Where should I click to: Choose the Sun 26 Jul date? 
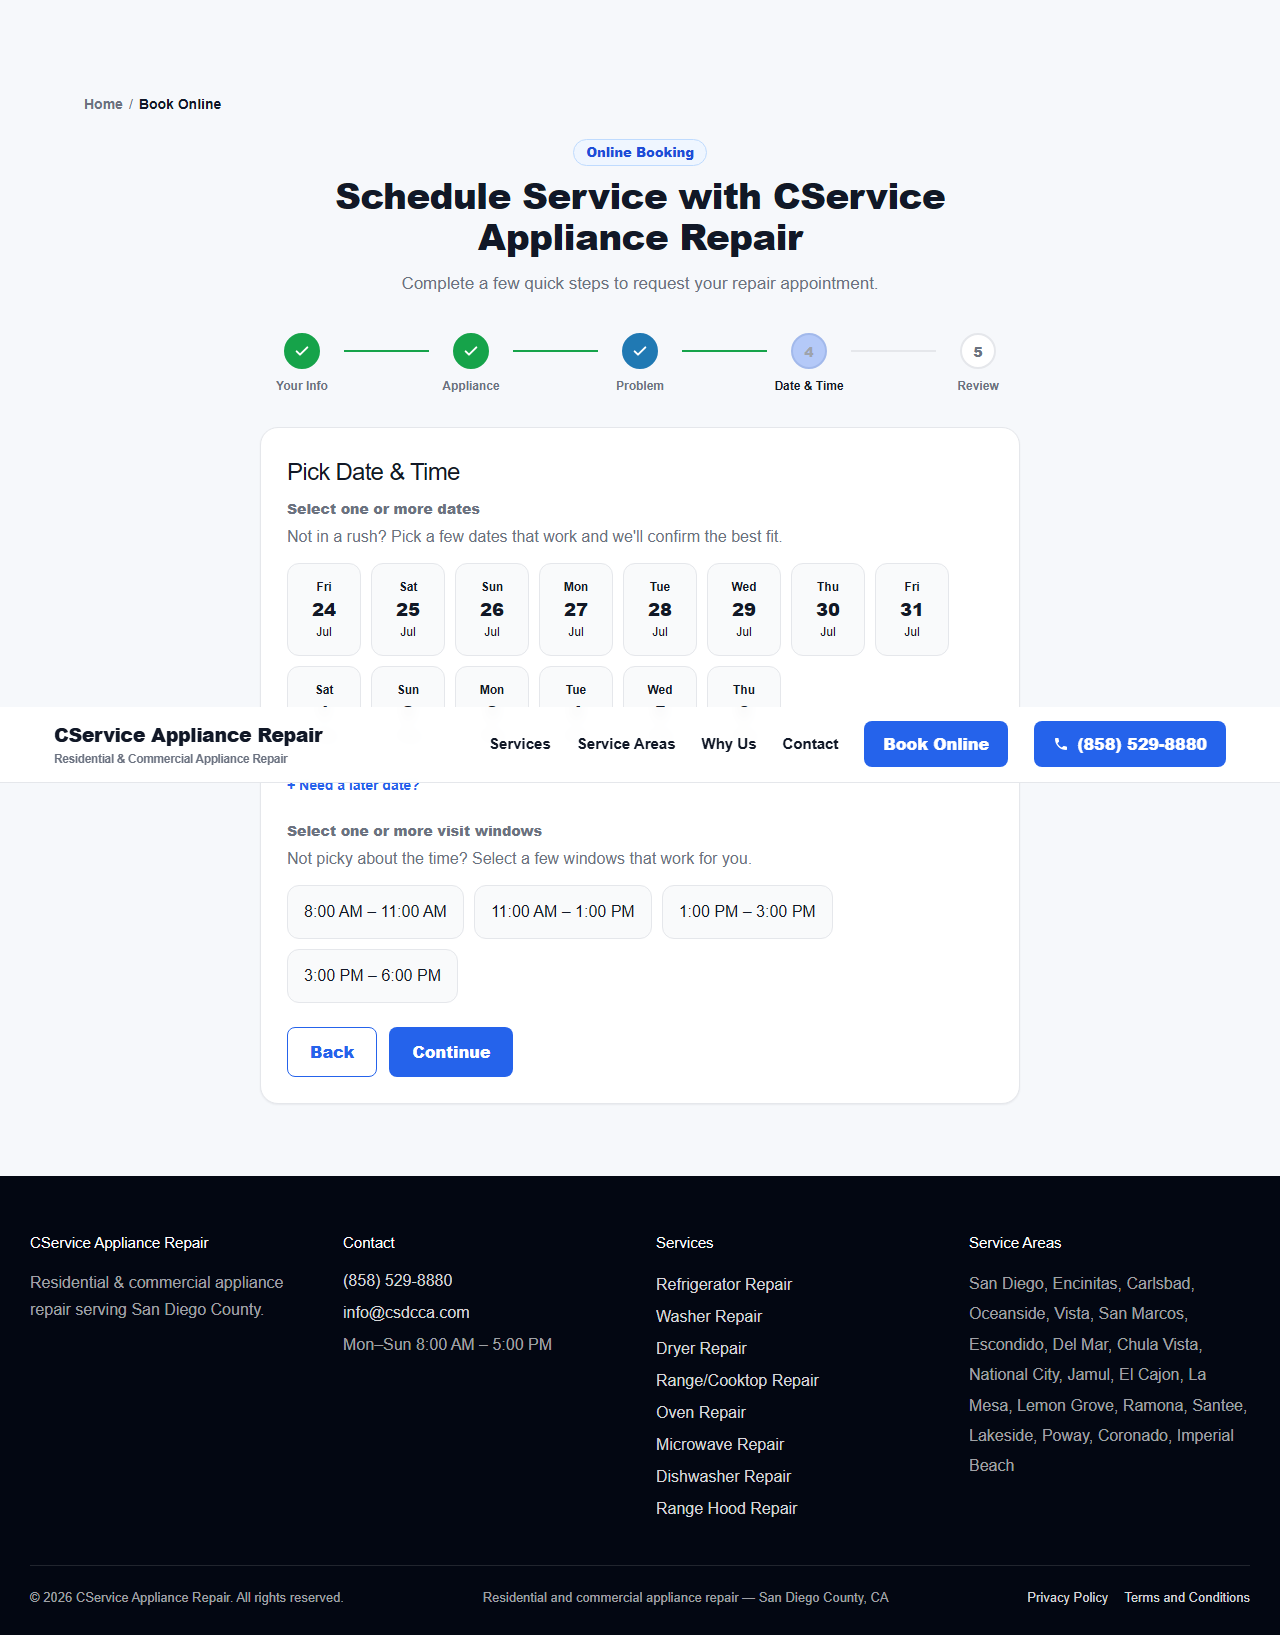coord(492,609)
